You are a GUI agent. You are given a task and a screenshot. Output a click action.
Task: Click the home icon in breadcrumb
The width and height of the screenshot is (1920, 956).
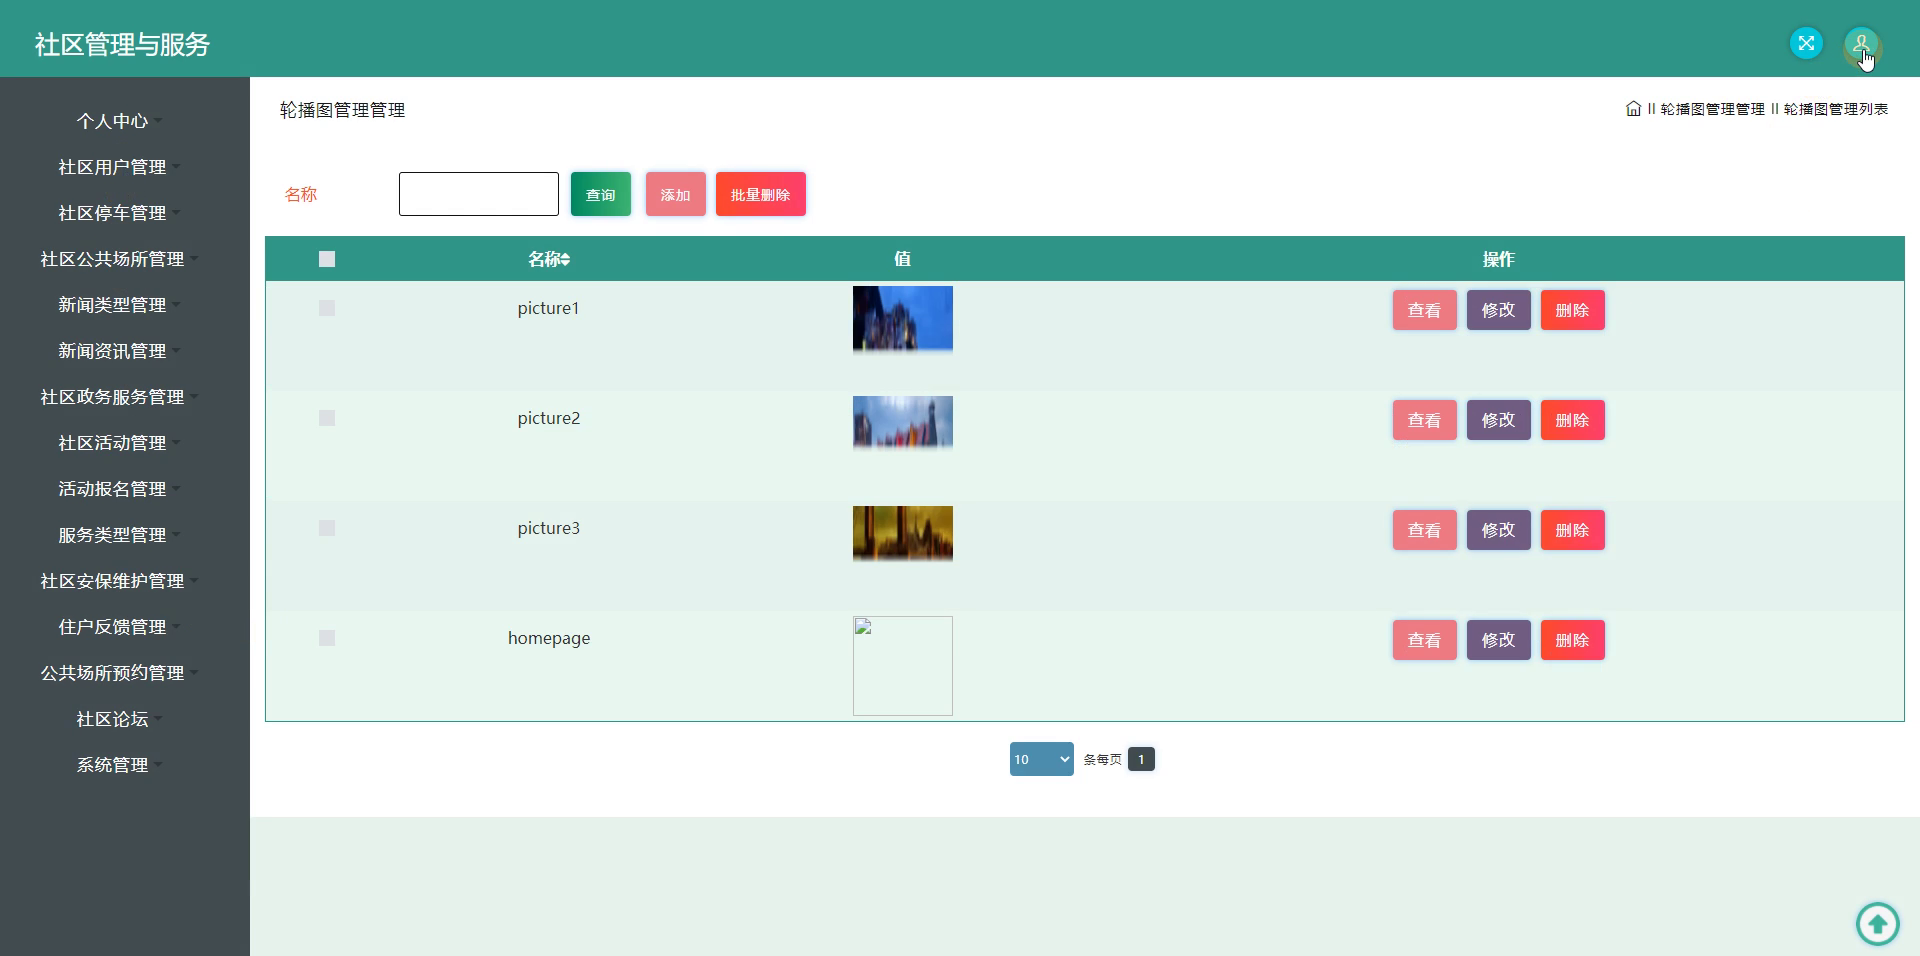pyautogui.click(x=1633, y=109)
